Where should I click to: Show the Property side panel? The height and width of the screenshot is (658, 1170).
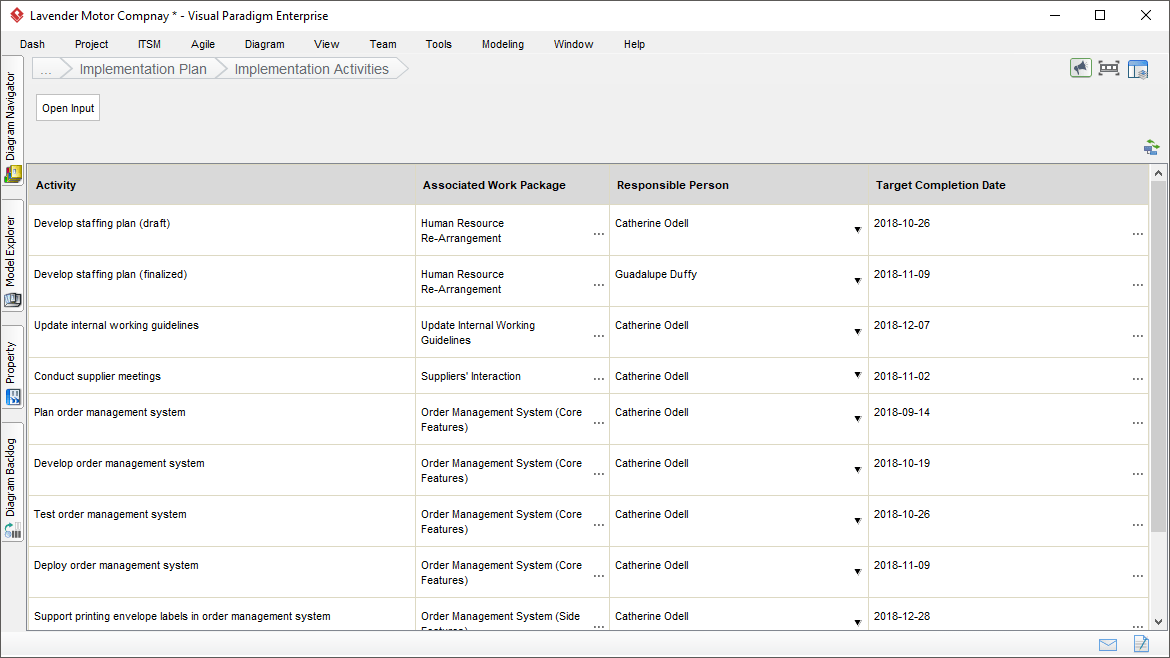point(12,372)
